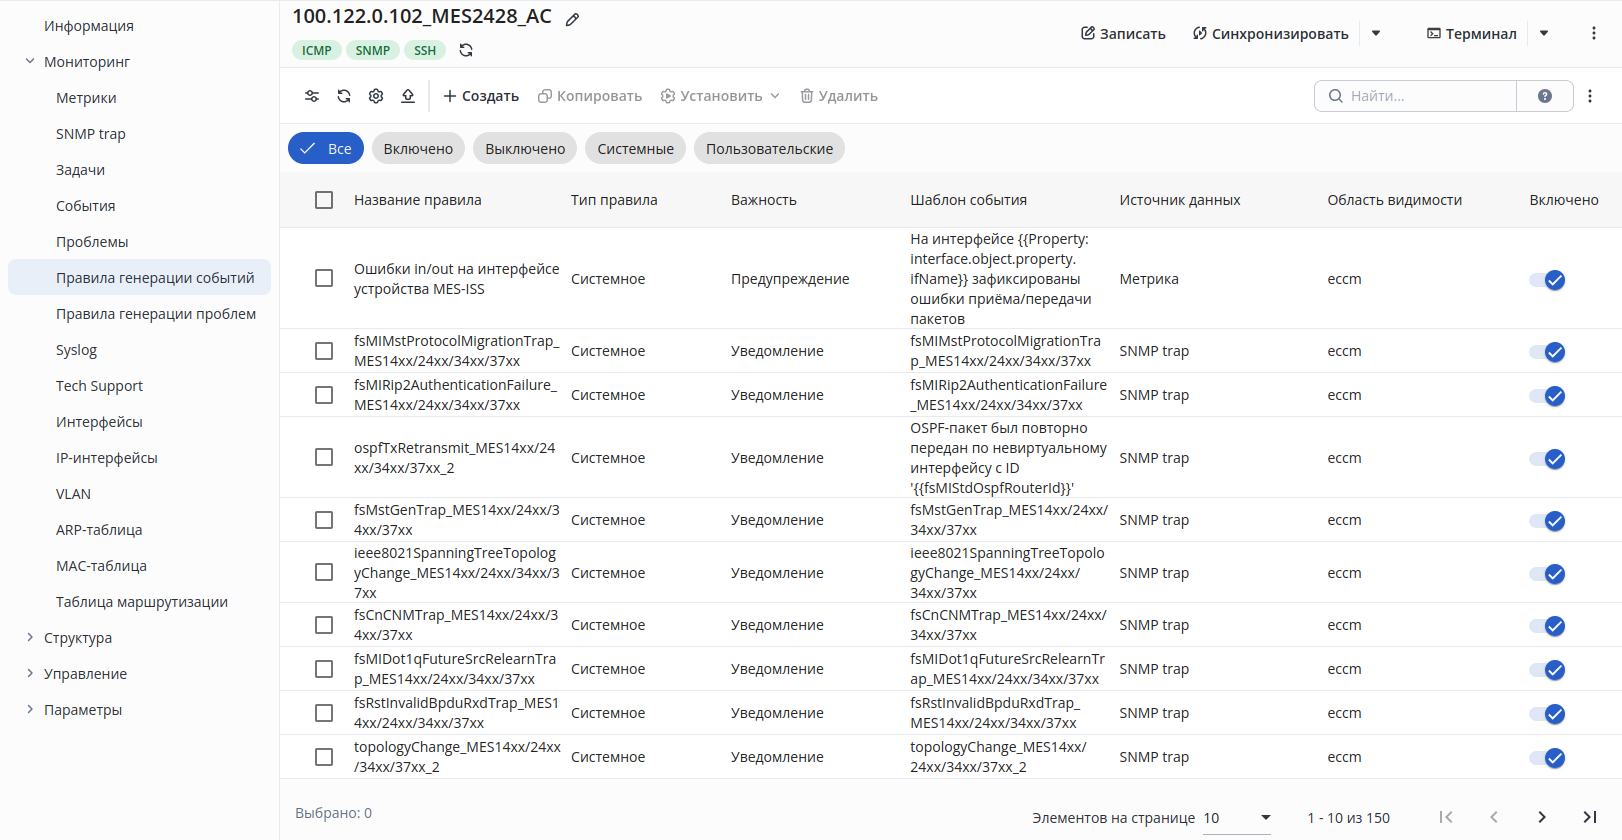Go to the next page arrow

[1542, 817]
